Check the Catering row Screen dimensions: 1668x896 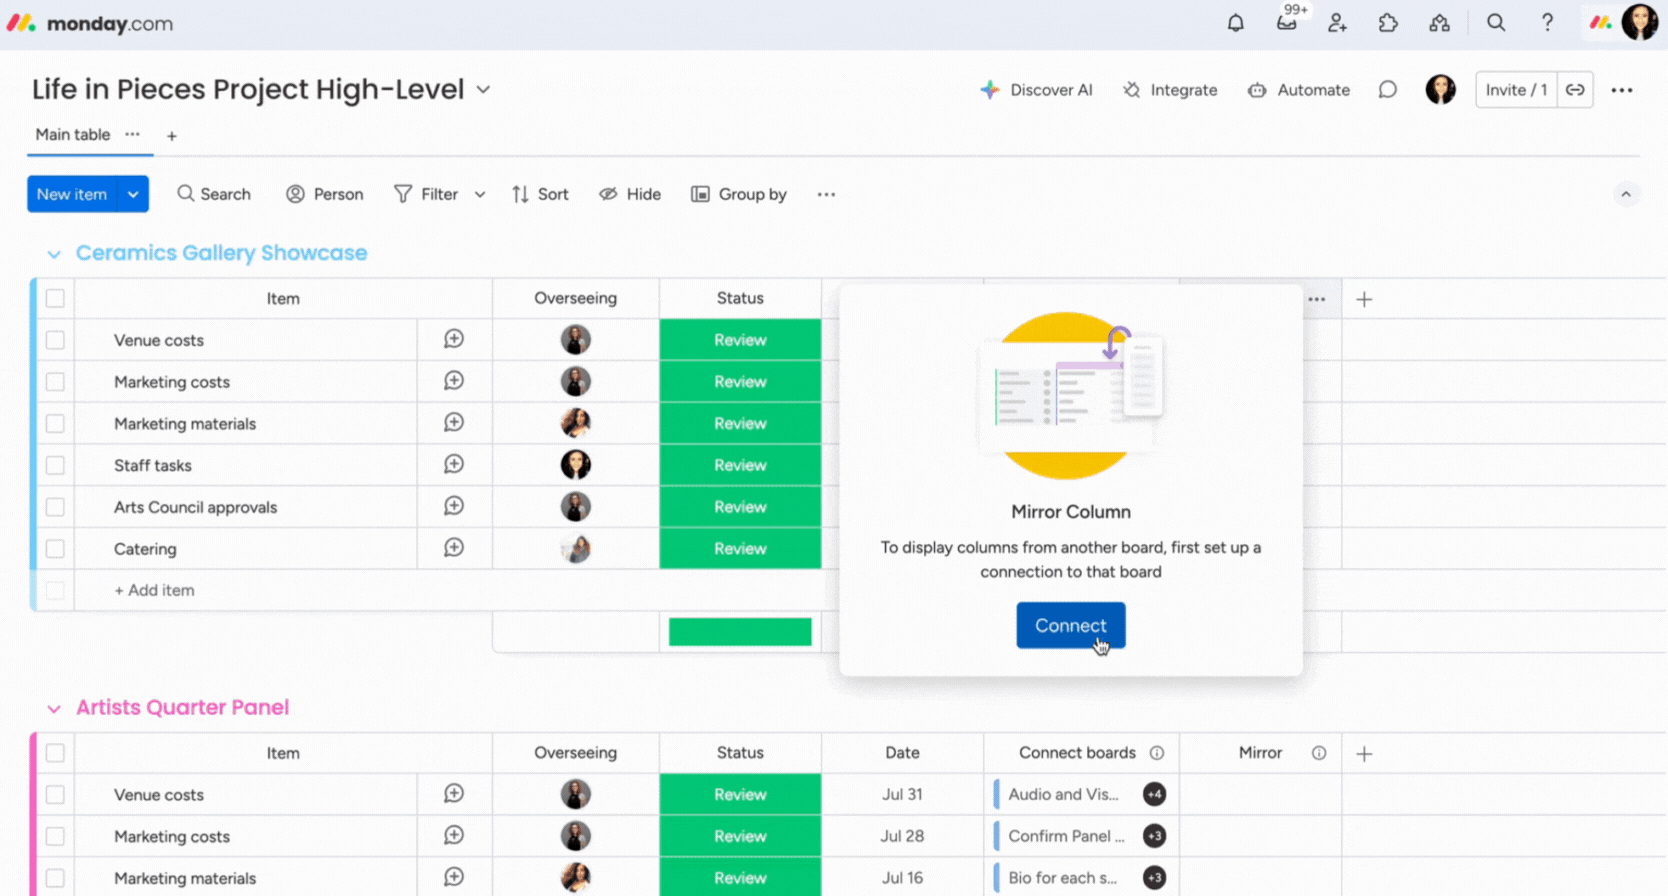click(x=55, y=549)
